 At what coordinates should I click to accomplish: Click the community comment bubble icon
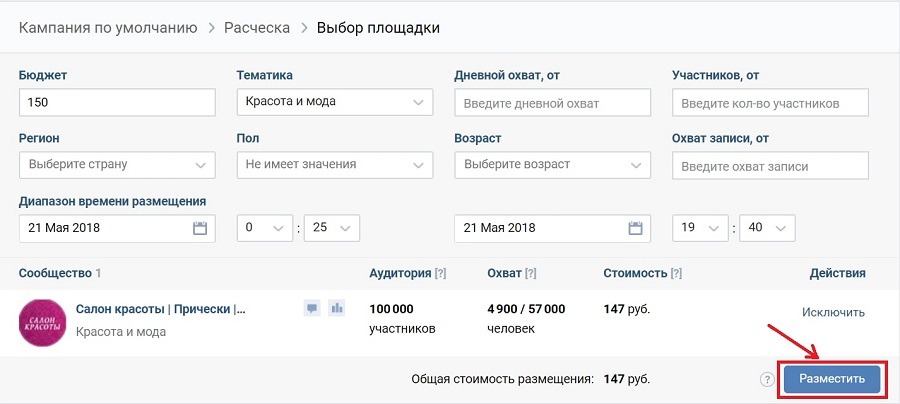point(312,308)
